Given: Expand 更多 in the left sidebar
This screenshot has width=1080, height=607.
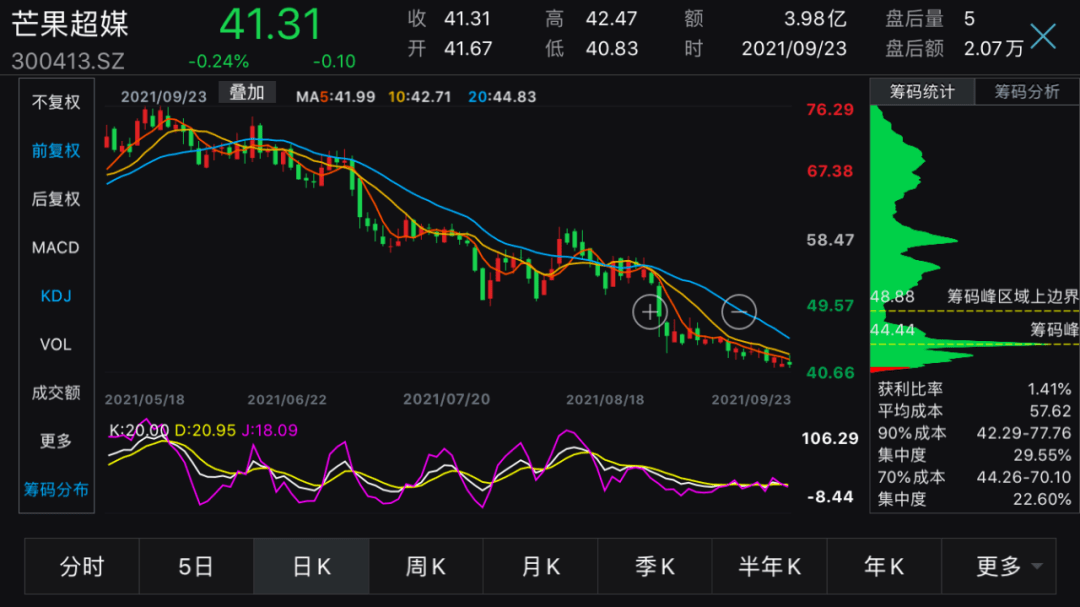Looking at the screenshot, I should 55,441.
